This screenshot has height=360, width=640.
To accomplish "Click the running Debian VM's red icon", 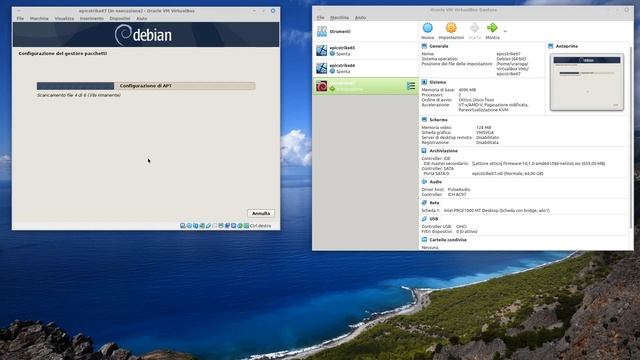I will (x=322, y=86).
